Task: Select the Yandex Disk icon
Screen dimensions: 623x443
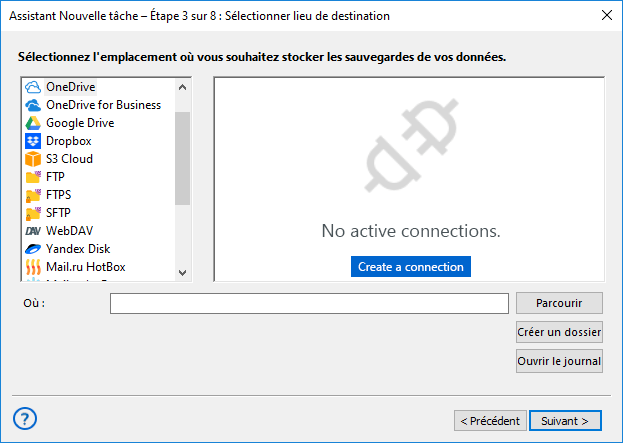Action: pyautogui.click(x=33, y=249)
